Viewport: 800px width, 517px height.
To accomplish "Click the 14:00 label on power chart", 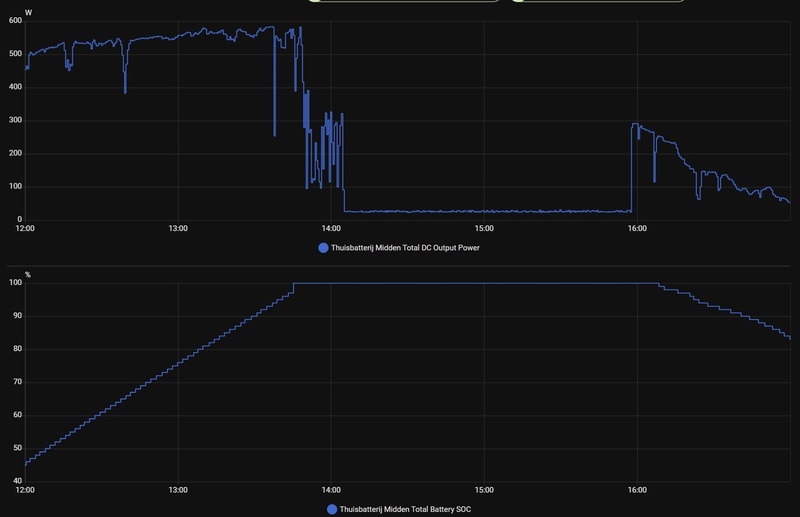I will [331, 228].
